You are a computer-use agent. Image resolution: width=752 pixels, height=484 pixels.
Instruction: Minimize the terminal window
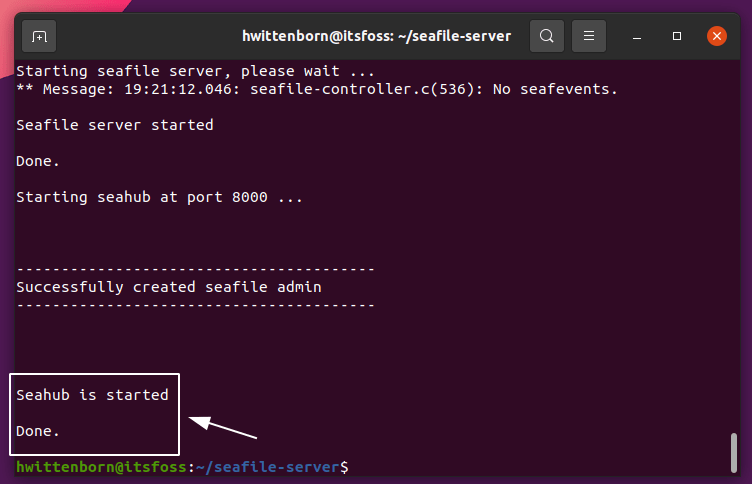(x=637, y=36)
